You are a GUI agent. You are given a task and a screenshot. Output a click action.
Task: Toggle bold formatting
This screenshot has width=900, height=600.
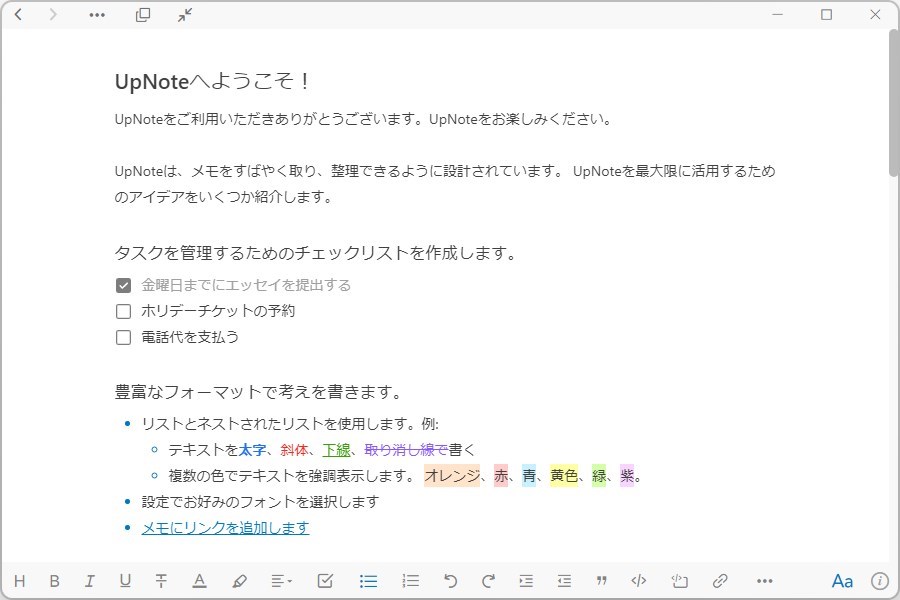click(55, 581)
